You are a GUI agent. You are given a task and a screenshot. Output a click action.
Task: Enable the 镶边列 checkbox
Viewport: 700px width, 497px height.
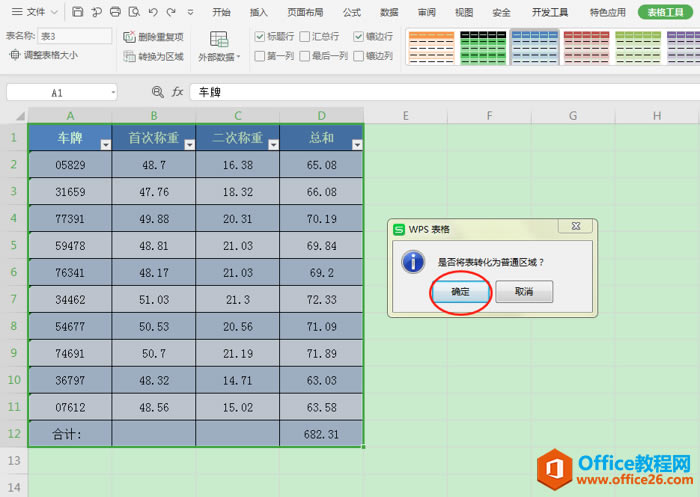[x=358, y=56]
